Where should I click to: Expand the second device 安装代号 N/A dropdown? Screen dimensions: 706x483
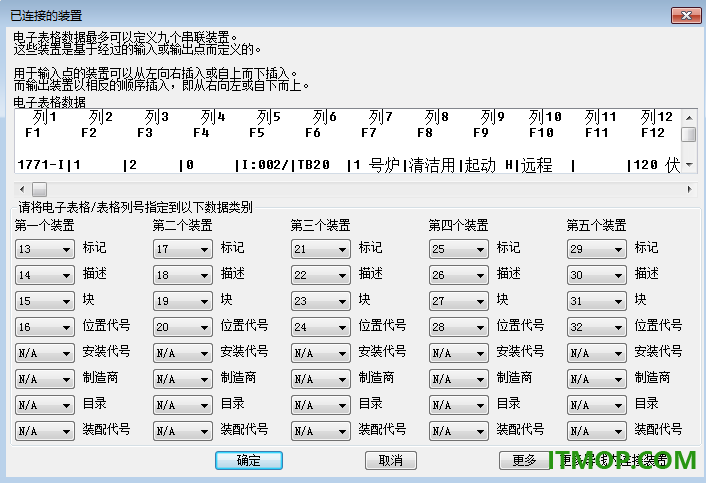(183, 353)
